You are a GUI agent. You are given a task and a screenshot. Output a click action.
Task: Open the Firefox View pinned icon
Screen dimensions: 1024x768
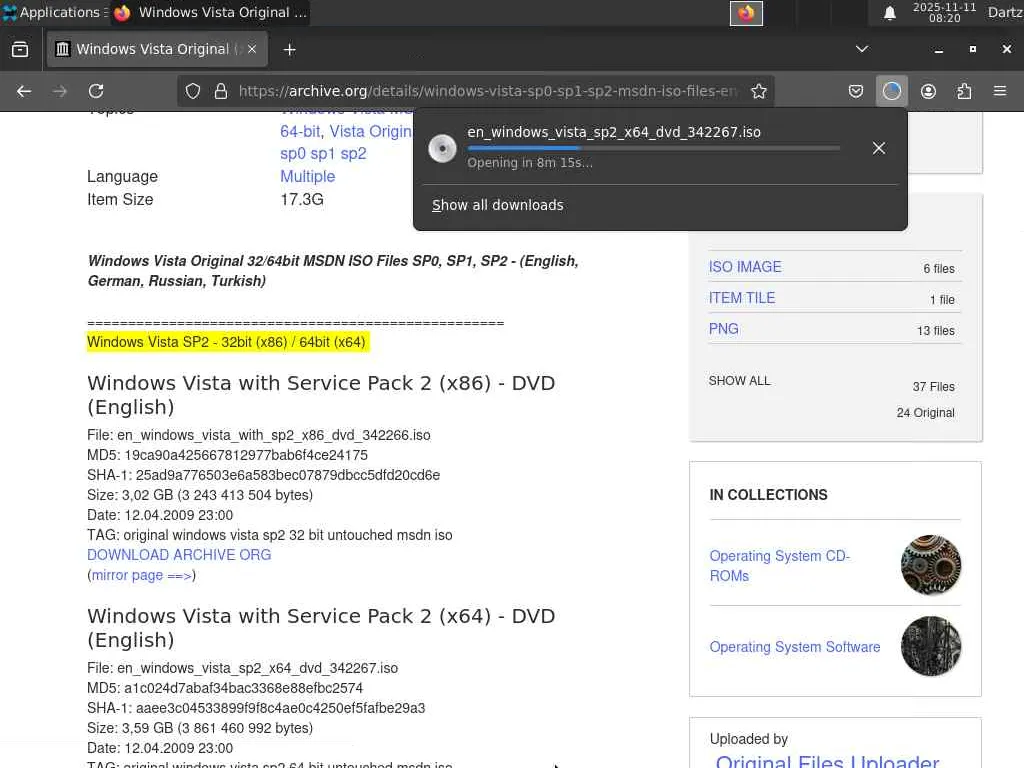click(20, 49)
